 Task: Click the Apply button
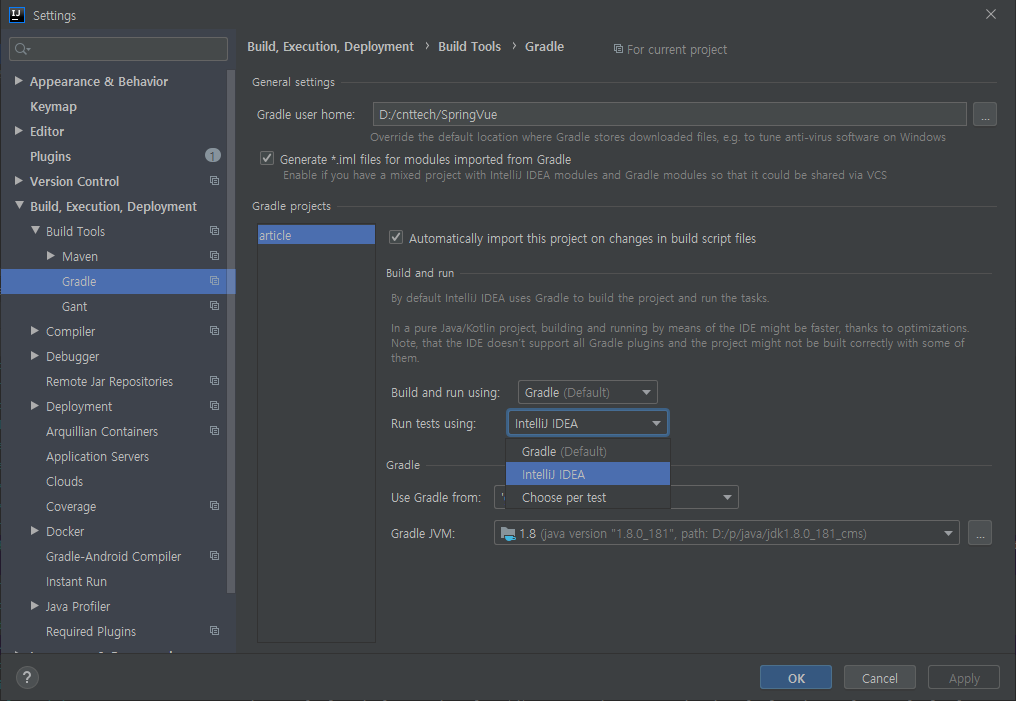(x=964, y=678)
